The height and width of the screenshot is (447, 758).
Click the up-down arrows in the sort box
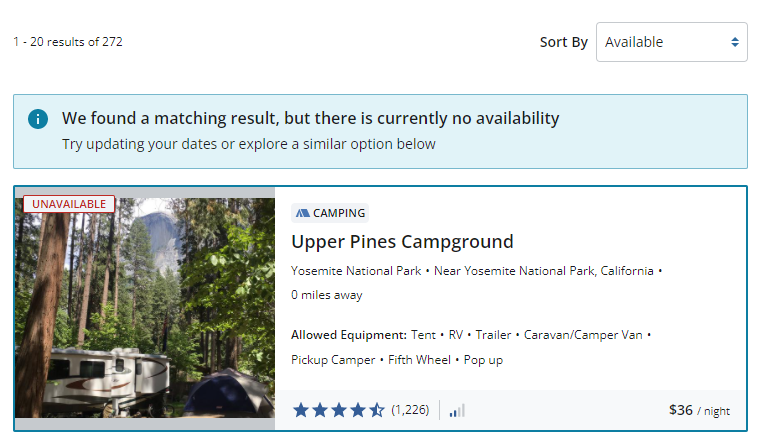coord(735,42)
